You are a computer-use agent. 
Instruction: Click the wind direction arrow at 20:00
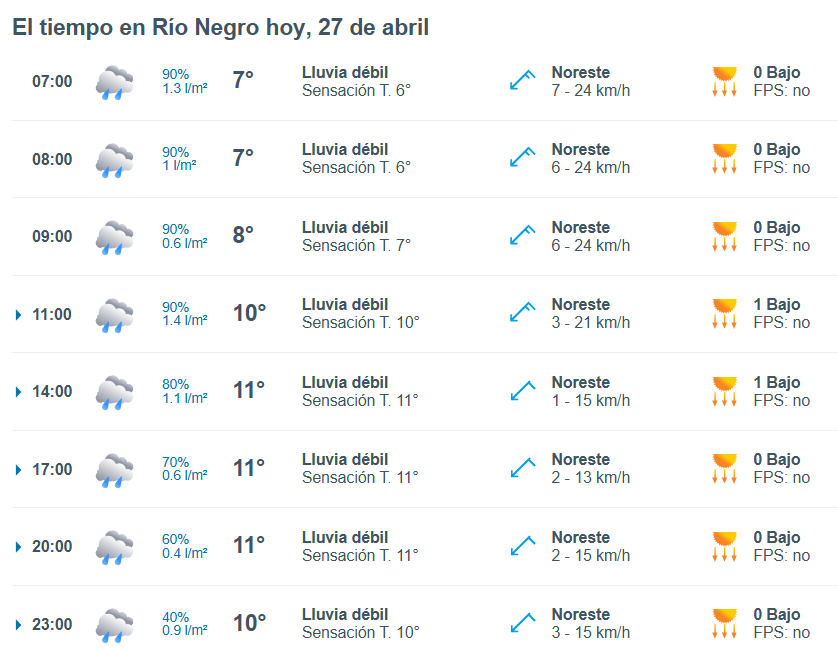(522, 546)
